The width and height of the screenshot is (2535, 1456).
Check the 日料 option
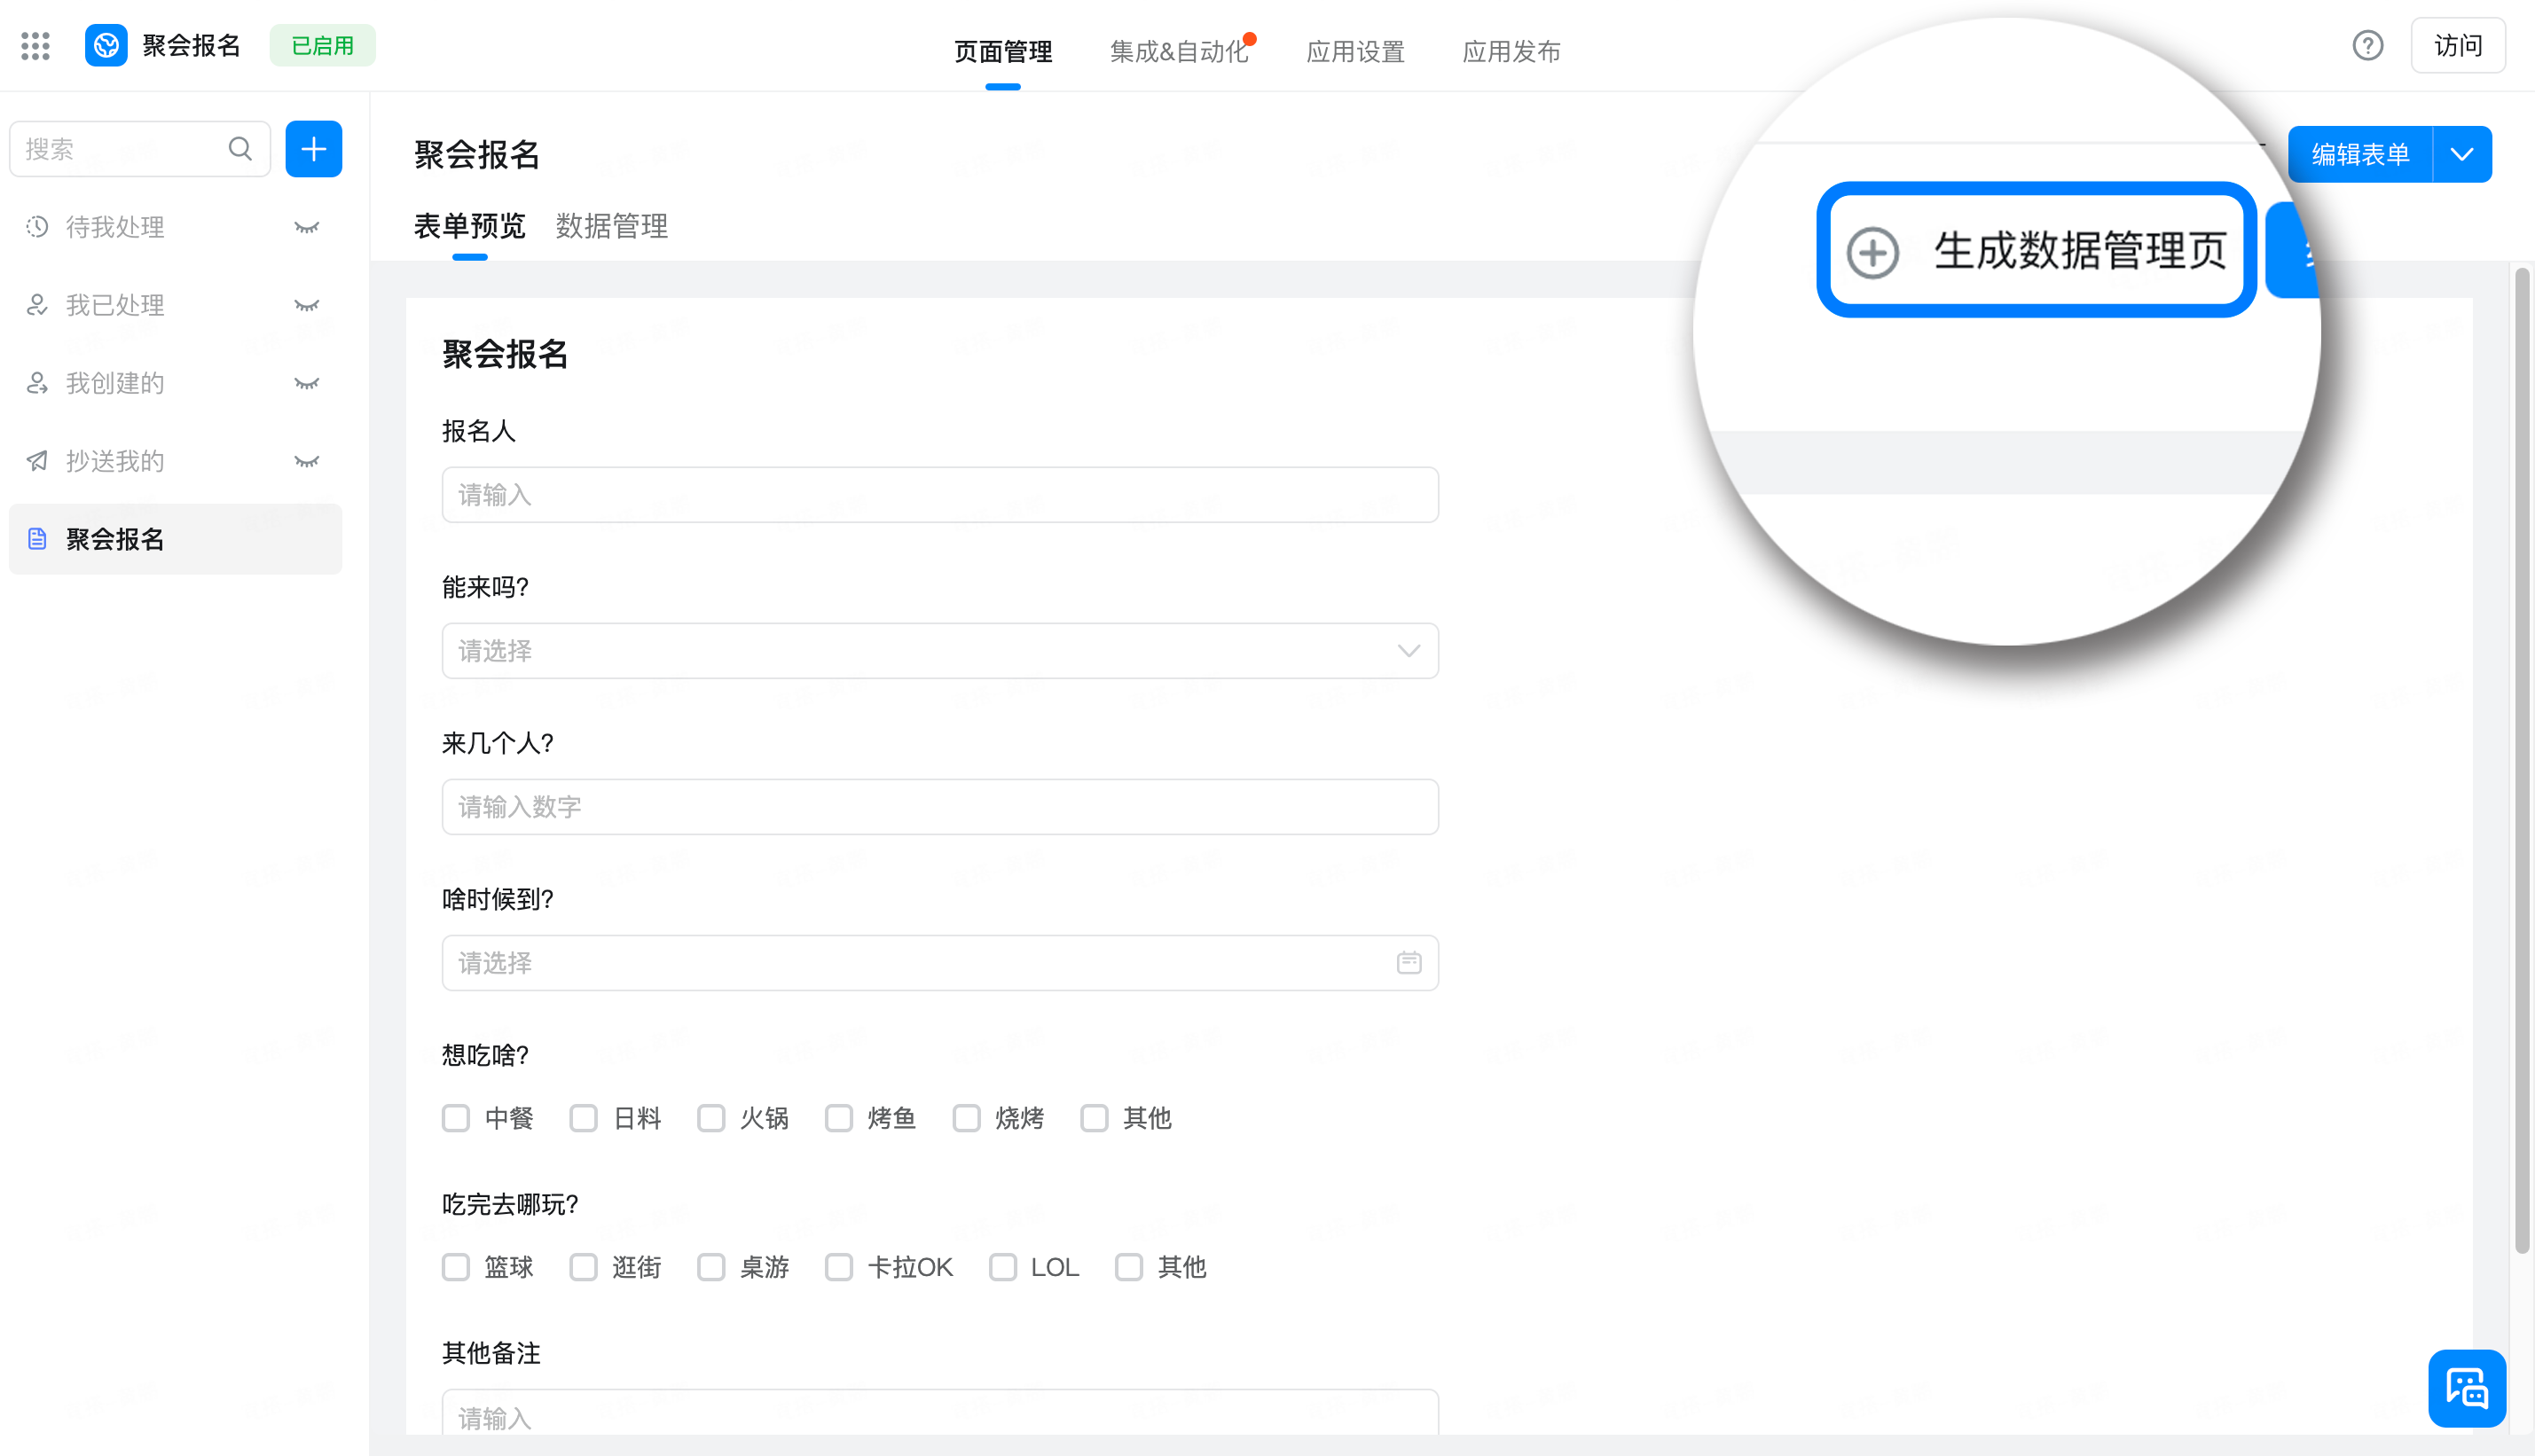(584, 1118)
